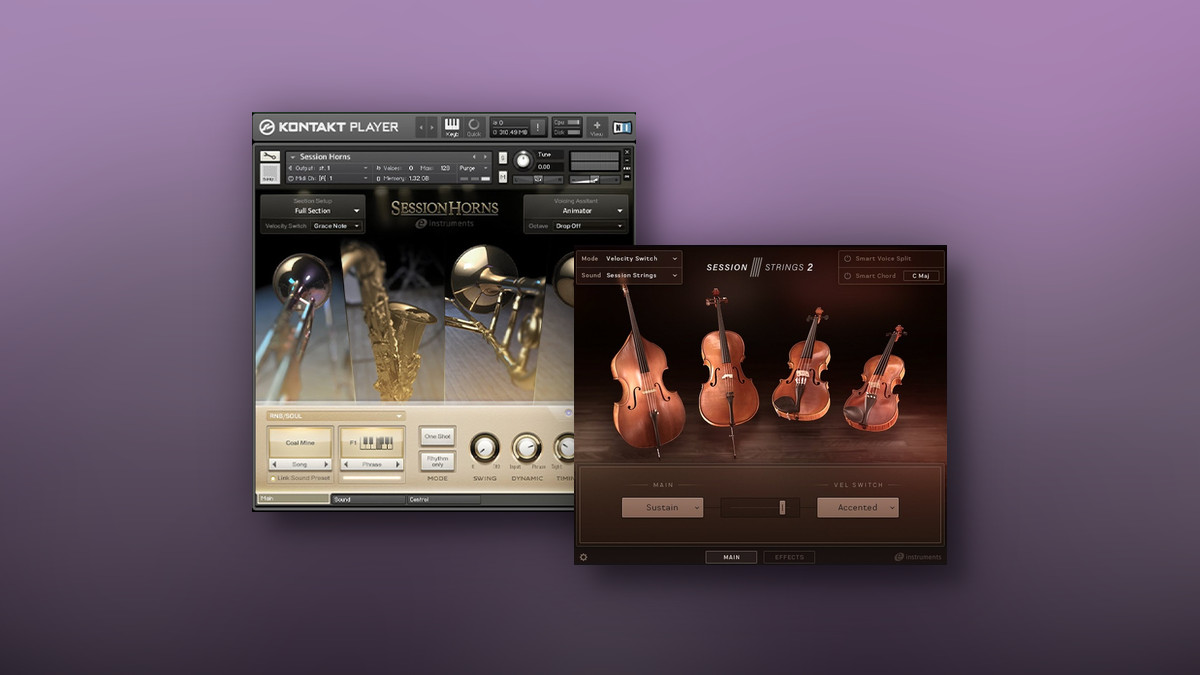
Task: Select next Session Horns instrument preset arrow
Action: (485, 157)
